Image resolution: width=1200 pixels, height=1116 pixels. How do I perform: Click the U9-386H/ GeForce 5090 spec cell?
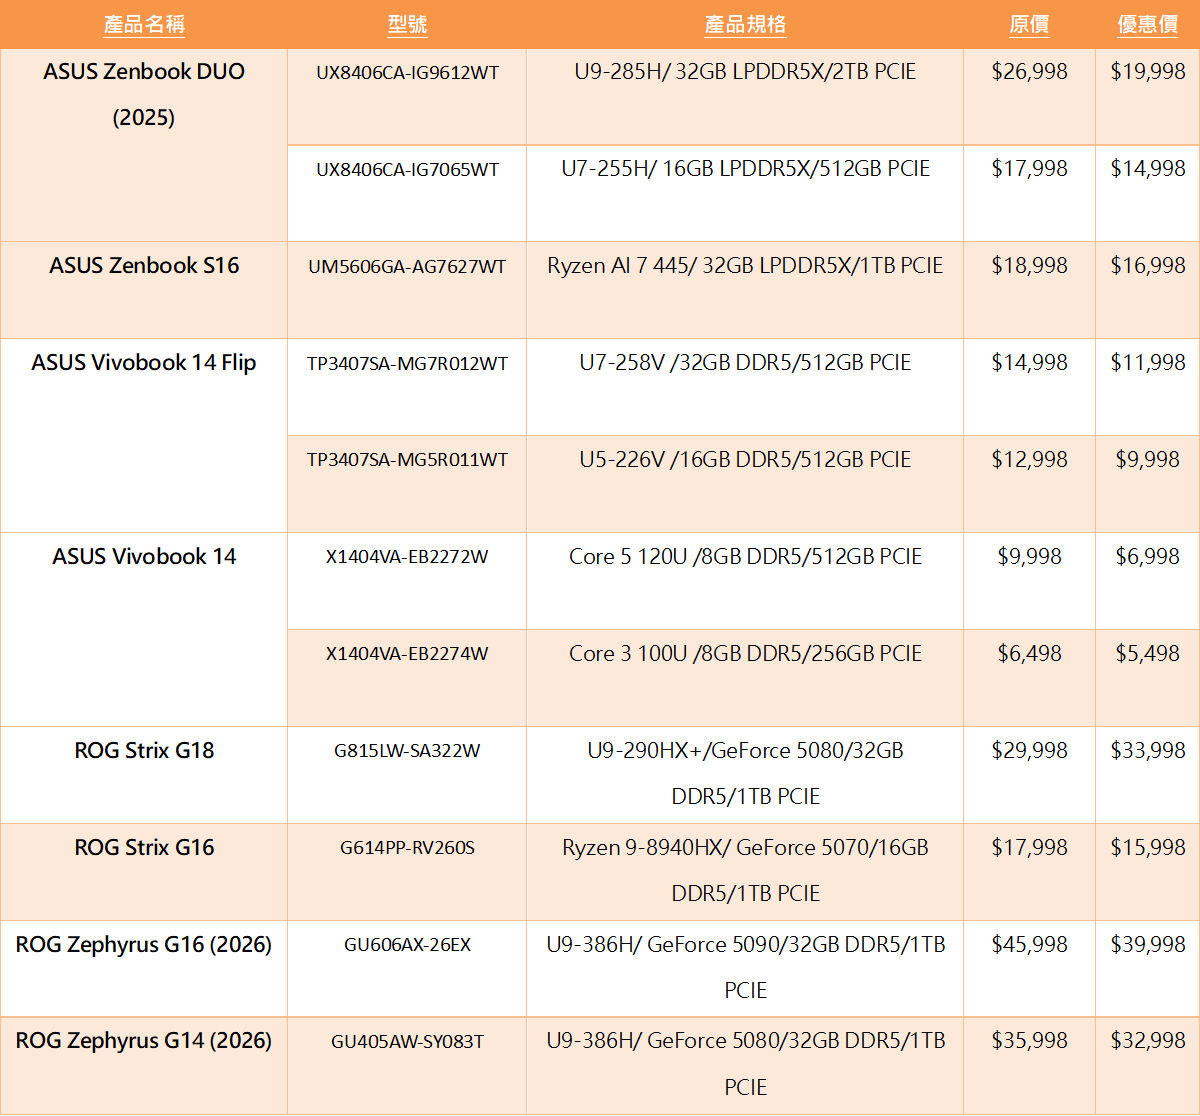point(745,968)
